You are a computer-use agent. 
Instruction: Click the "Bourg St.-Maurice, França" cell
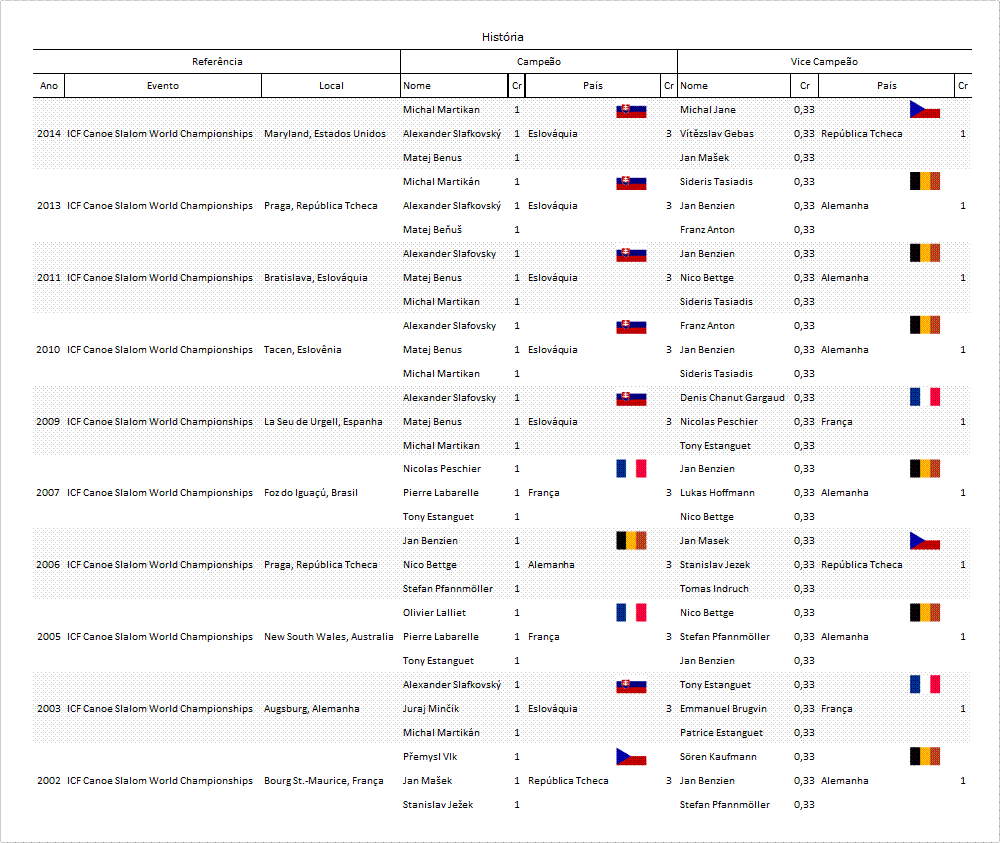(323, 781)
